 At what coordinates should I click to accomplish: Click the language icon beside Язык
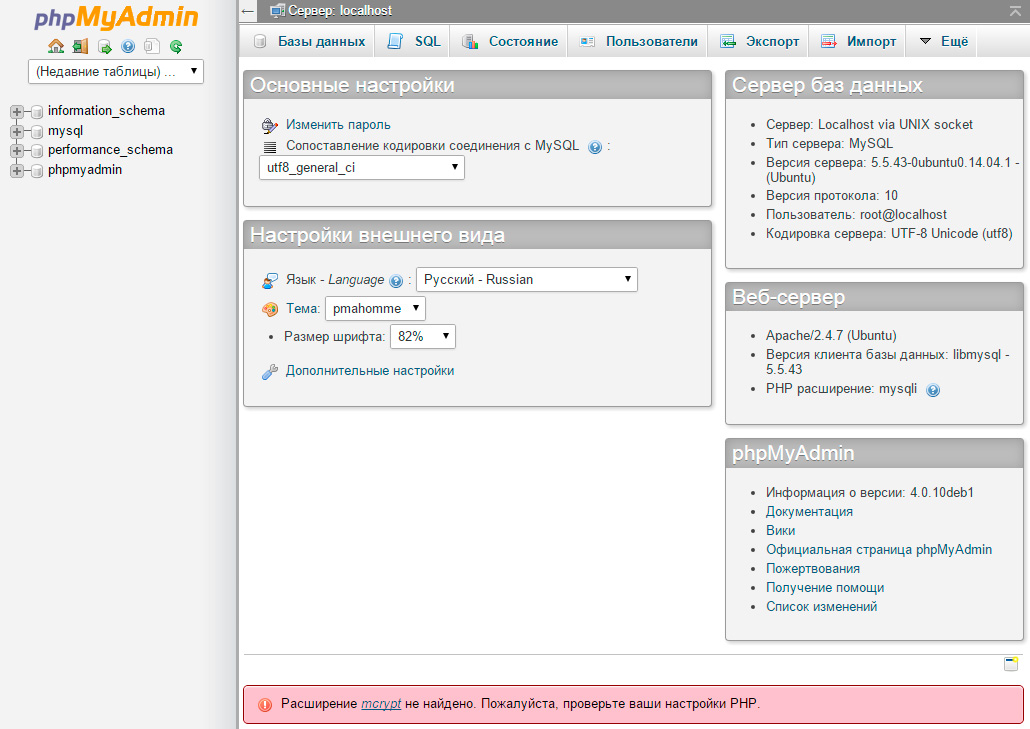coord(270,280)
